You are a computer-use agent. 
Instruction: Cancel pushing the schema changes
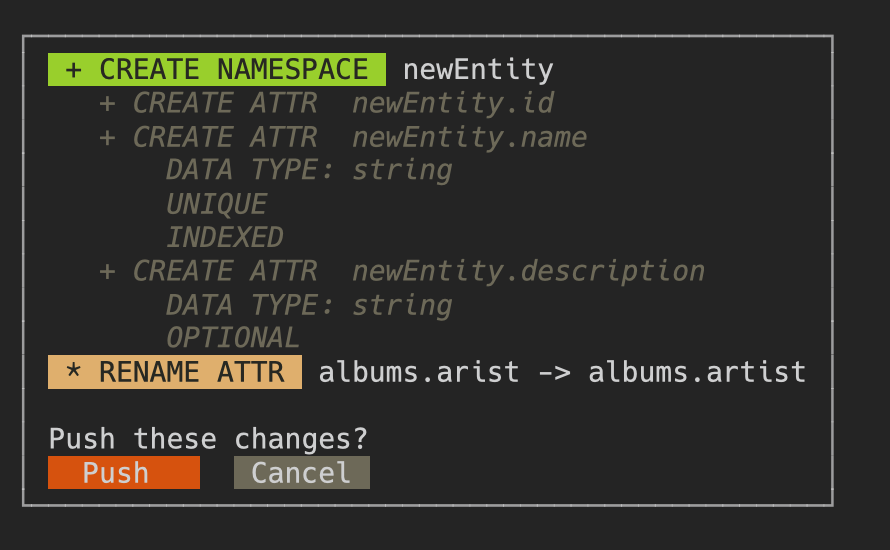(301, 473)
